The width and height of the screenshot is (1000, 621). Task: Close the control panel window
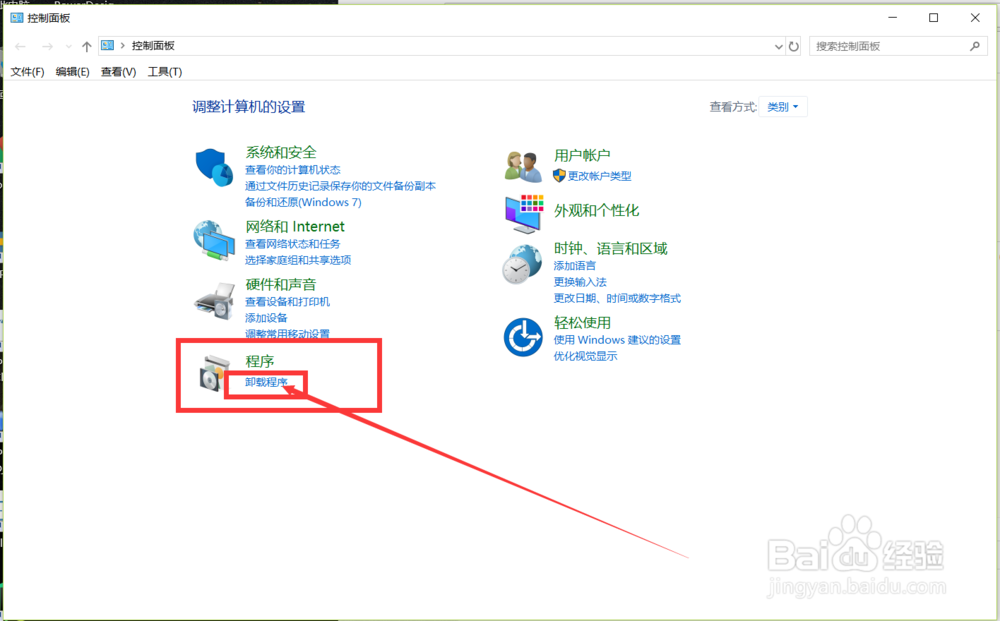[975, 18]
